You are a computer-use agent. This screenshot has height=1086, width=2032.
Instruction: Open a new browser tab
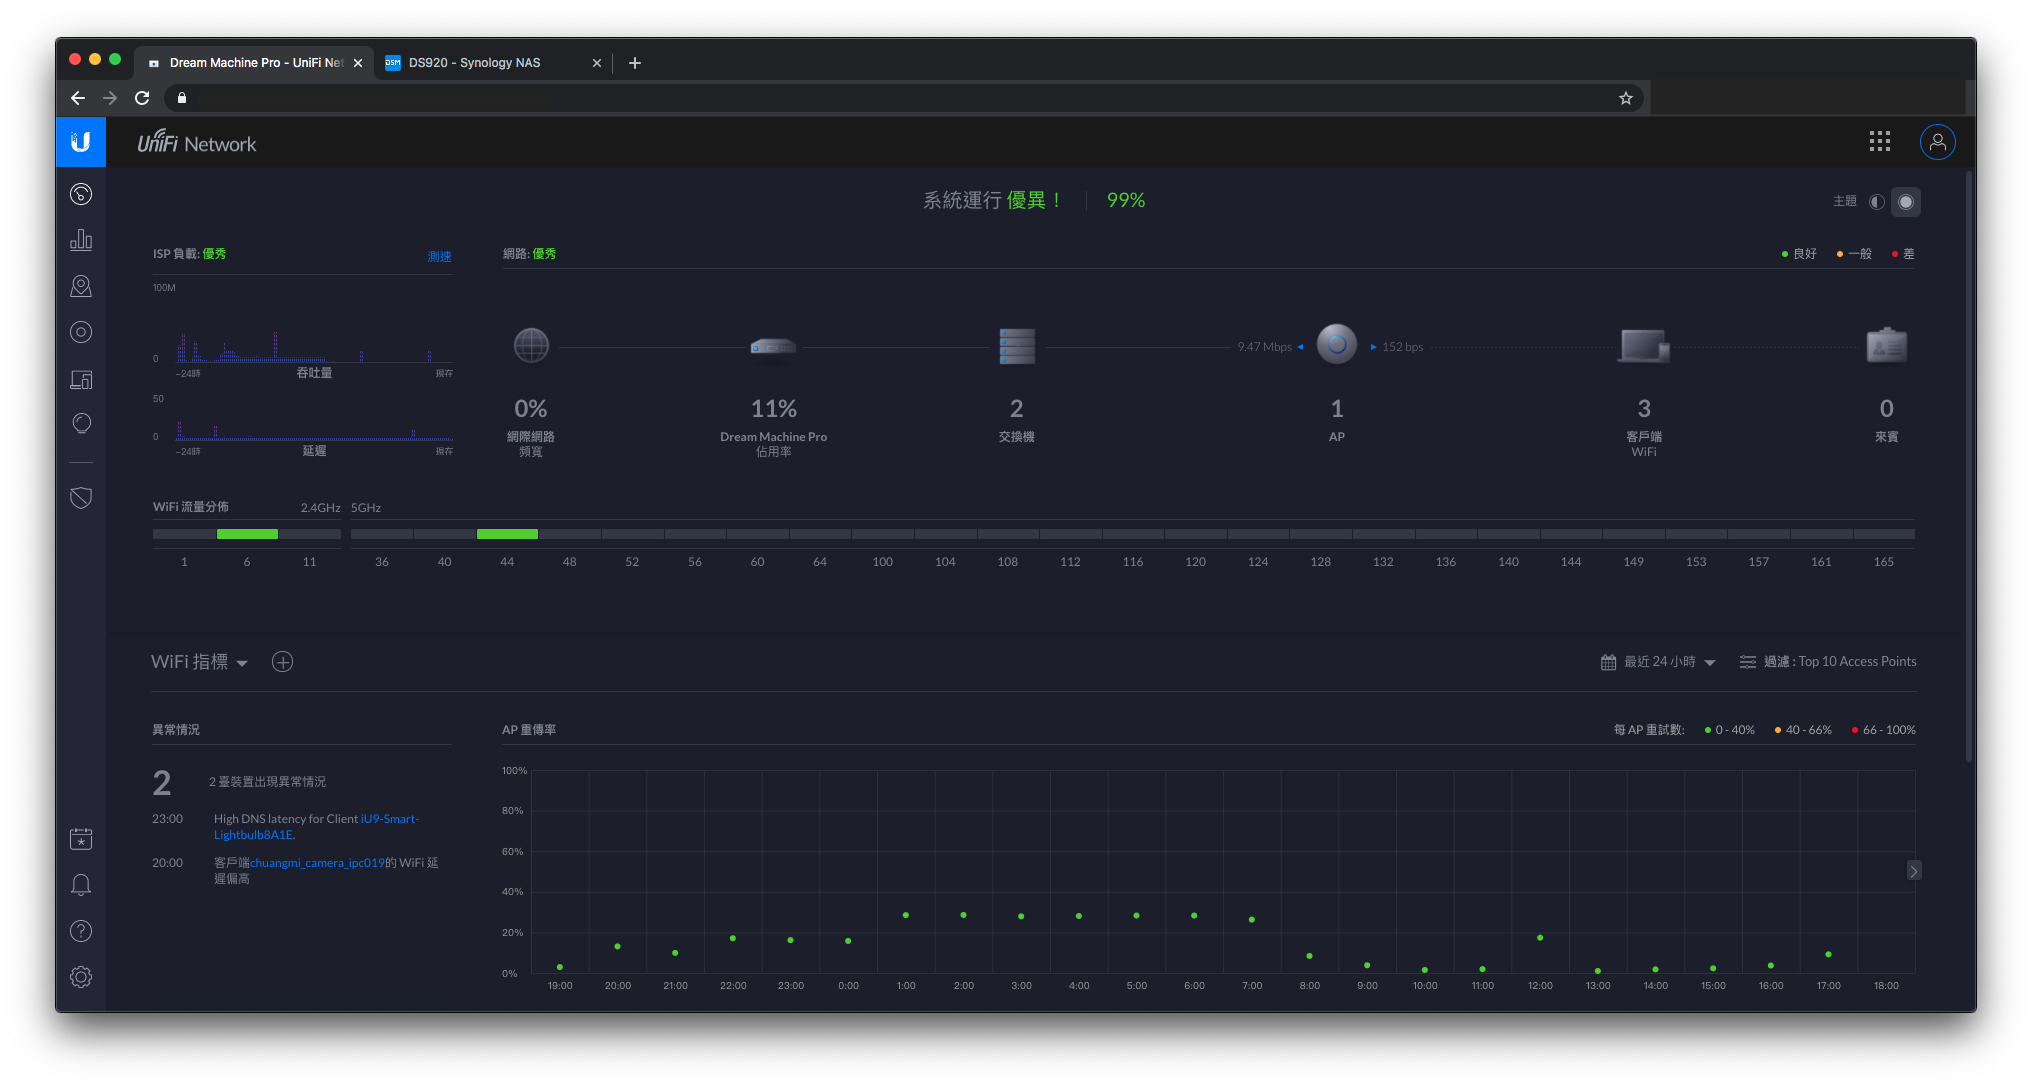(635, 63)
